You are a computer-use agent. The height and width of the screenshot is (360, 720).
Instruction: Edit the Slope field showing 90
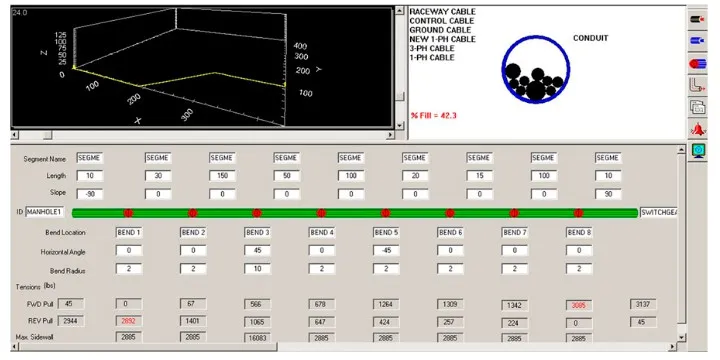point(608,193)
